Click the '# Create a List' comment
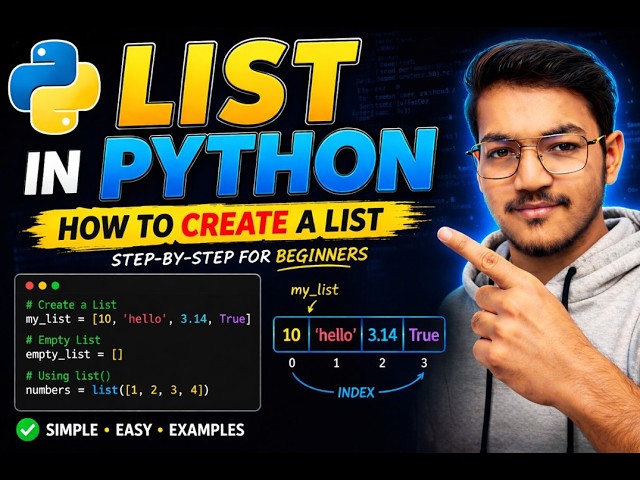Viewport: 640px width, 480px height. [x=71, y=305]
